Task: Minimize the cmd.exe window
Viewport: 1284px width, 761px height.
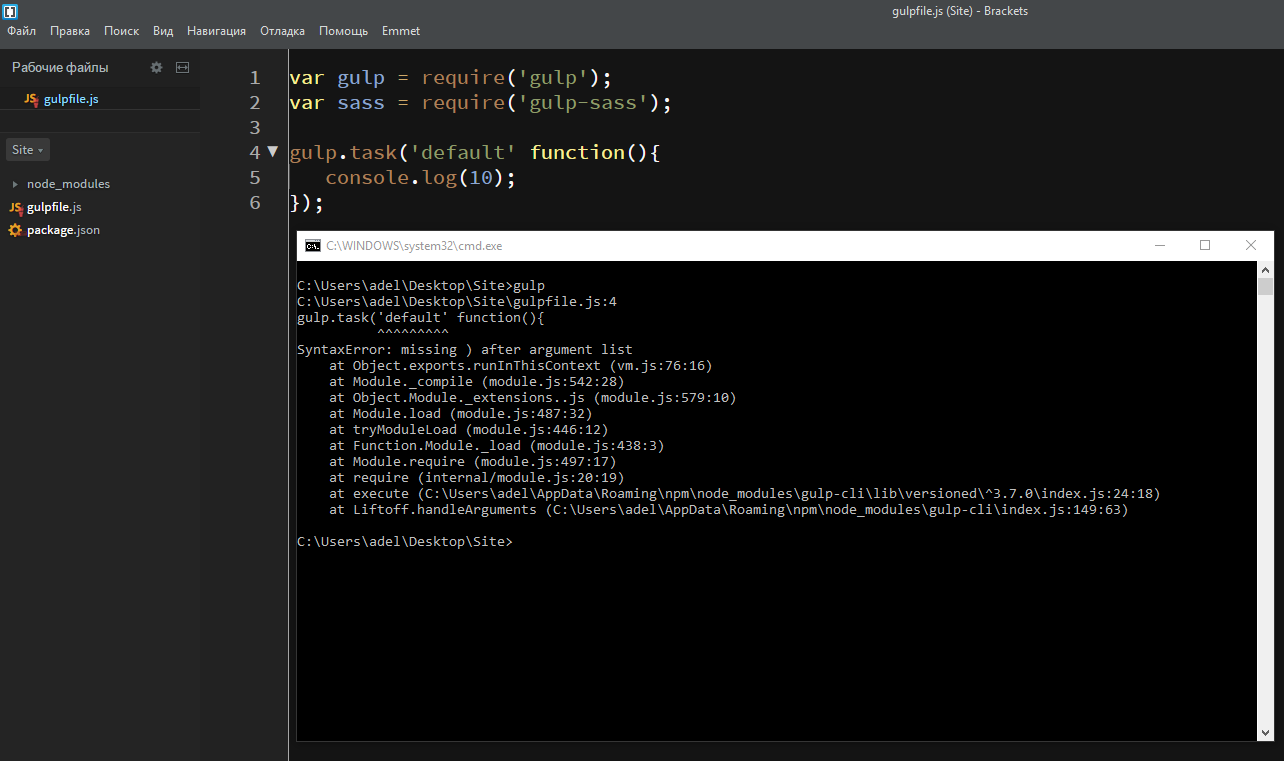Action: 1159,245
